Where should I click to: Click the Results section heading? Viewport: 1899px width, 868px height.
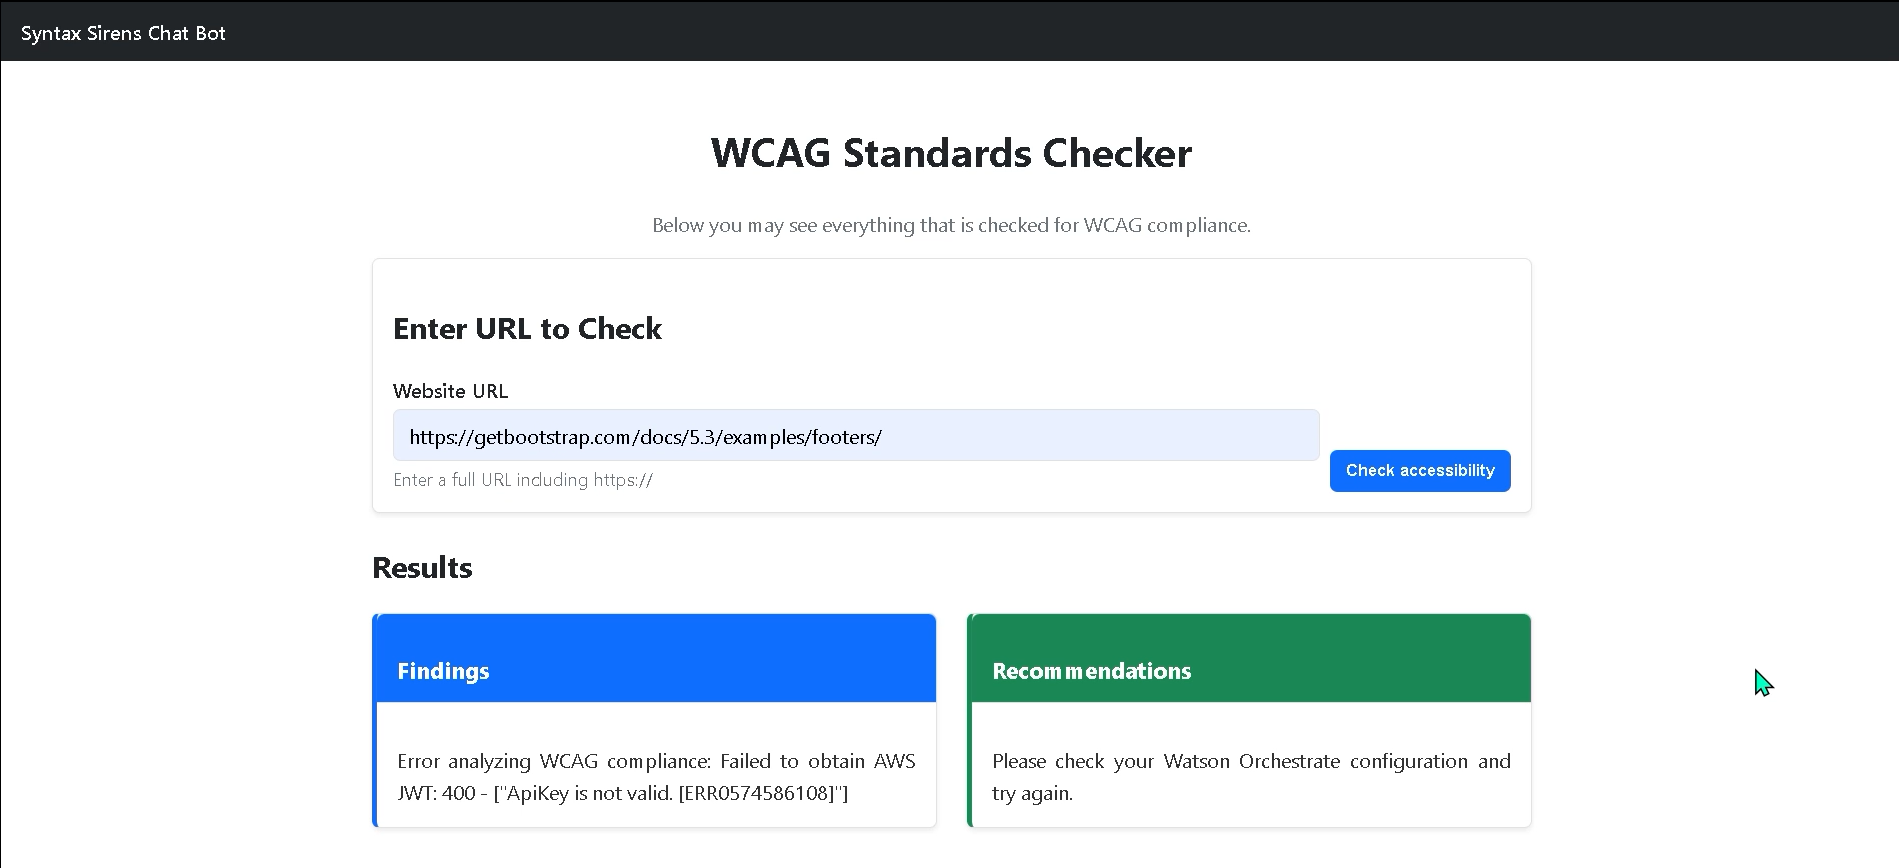tap(421, 567)
